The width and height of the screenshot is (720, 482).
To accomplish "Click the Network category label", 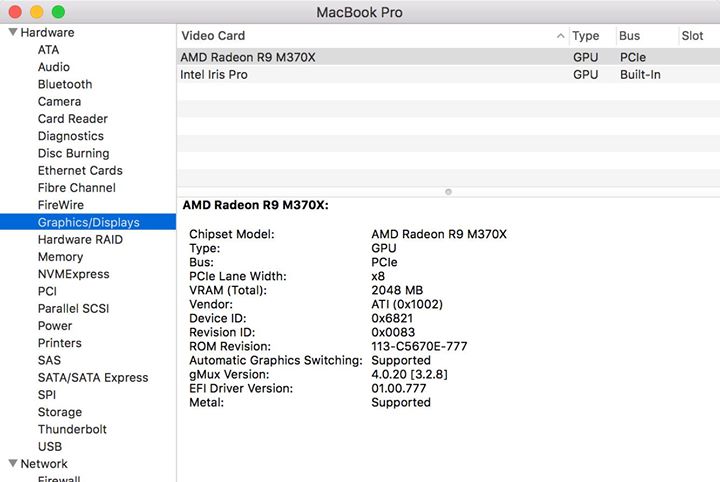I will 44,464.
